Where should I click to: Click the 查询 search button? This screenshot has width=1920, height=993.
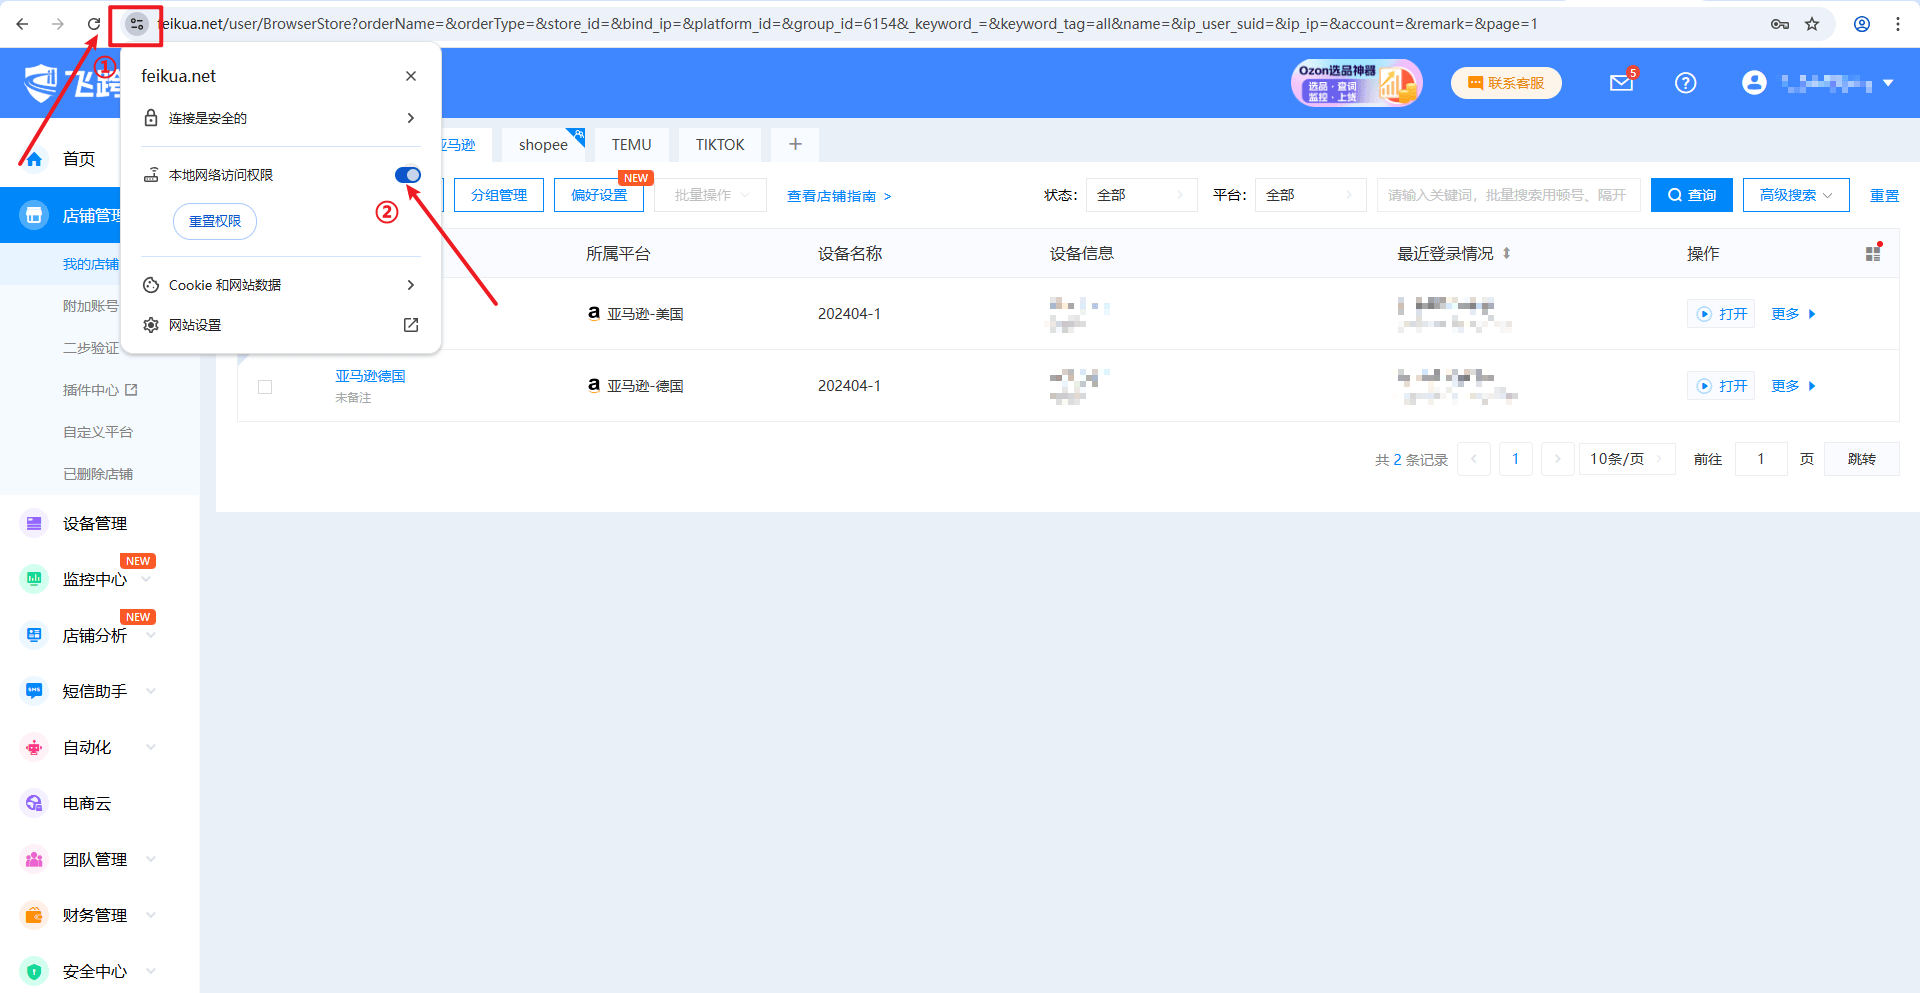pos(1691,195)
